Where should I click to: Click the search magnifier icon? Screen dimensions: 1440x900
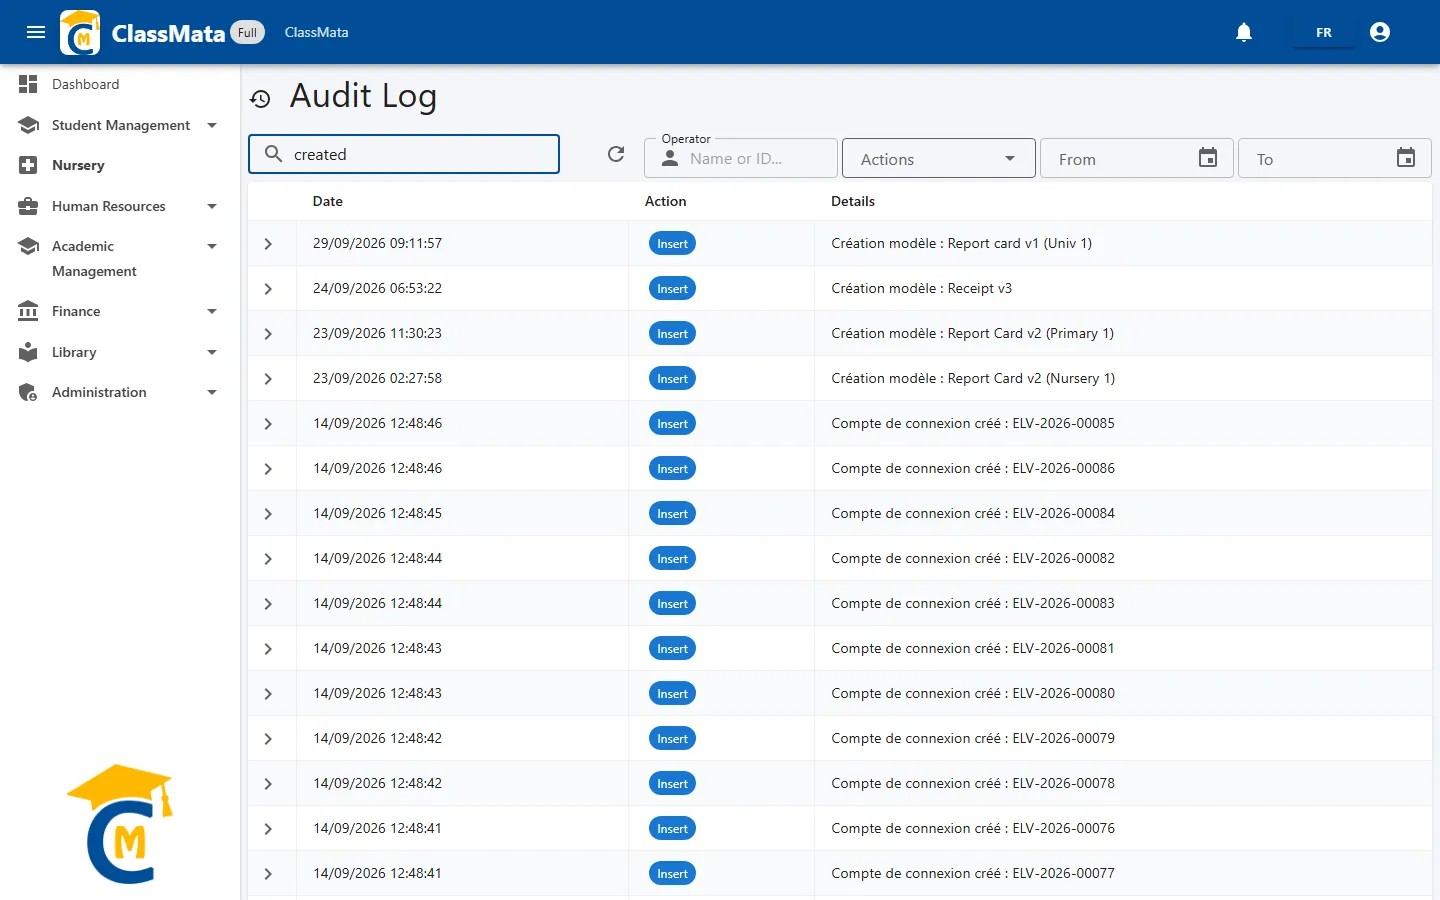tap(273, 154)
